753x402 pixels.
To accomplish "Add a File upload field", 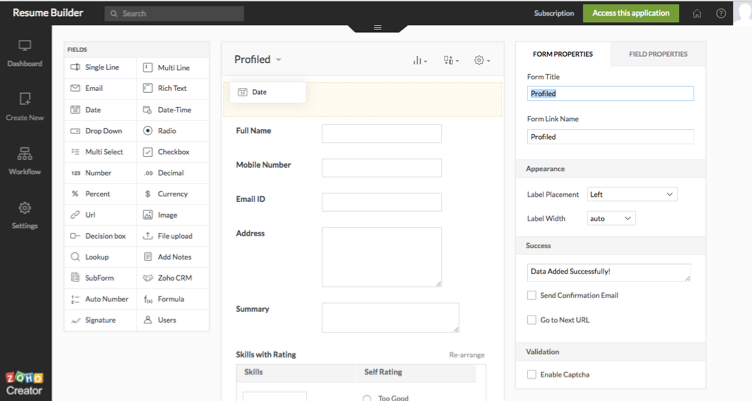I will 173,236.
